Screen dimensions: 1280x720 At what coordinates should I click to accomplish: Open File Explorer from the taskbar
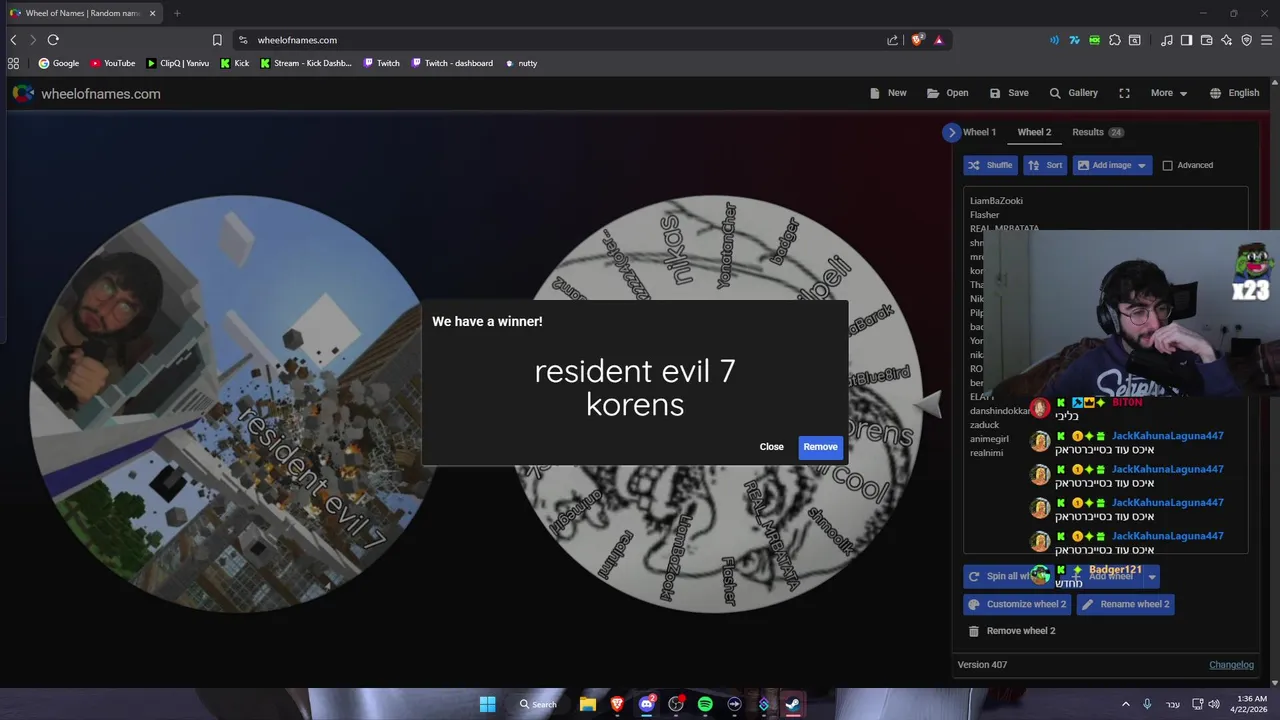click(588, 704)
